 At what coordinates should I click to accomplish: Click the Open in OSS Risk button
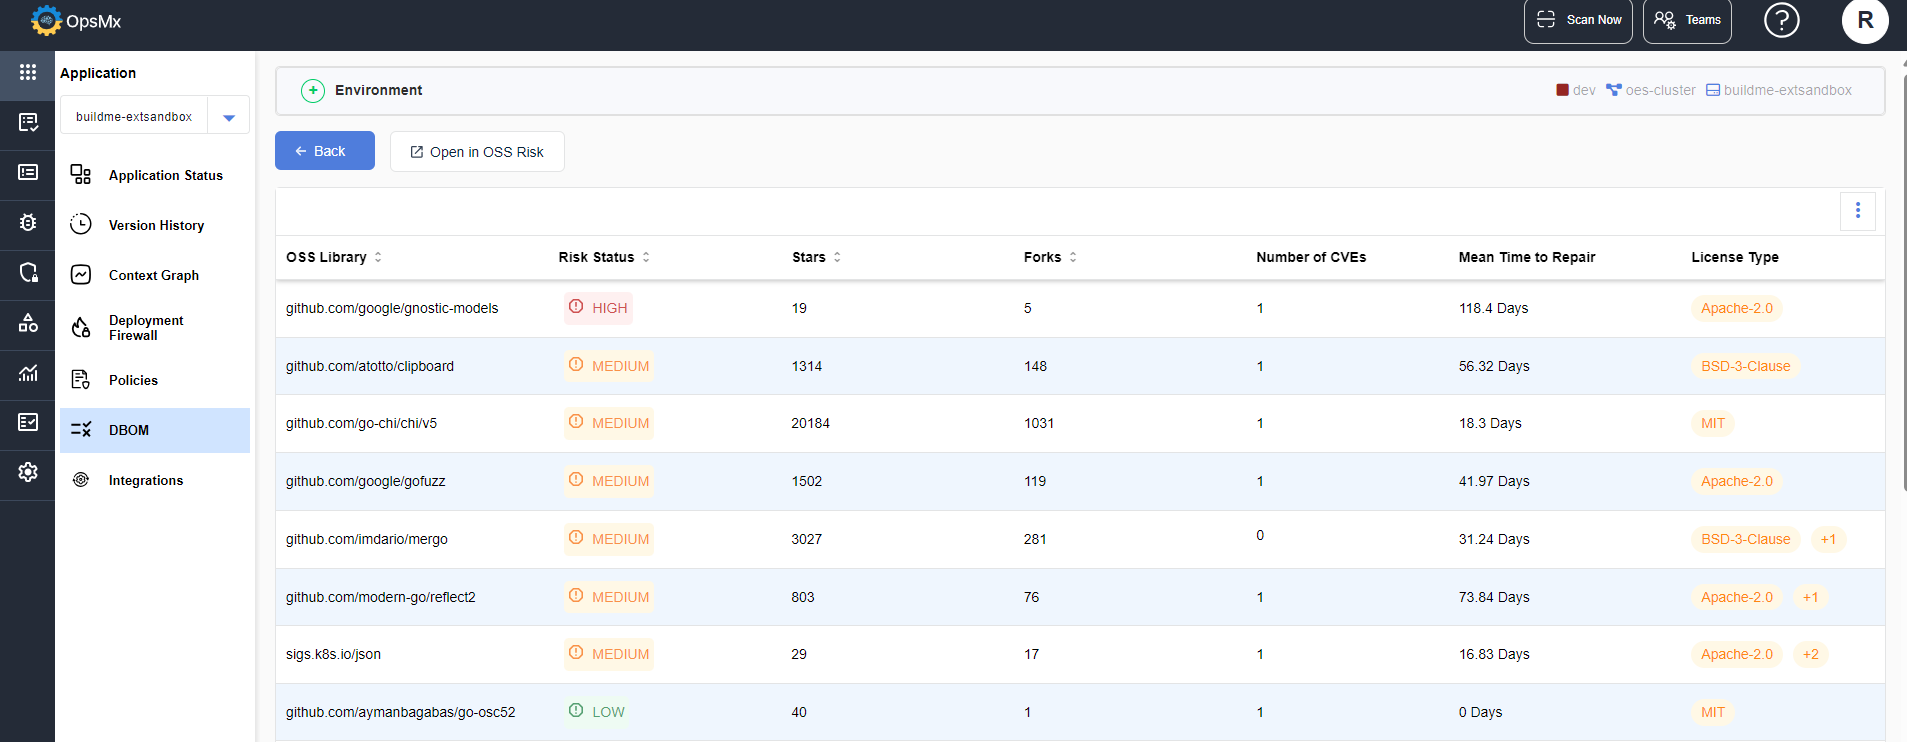point(477,152)
